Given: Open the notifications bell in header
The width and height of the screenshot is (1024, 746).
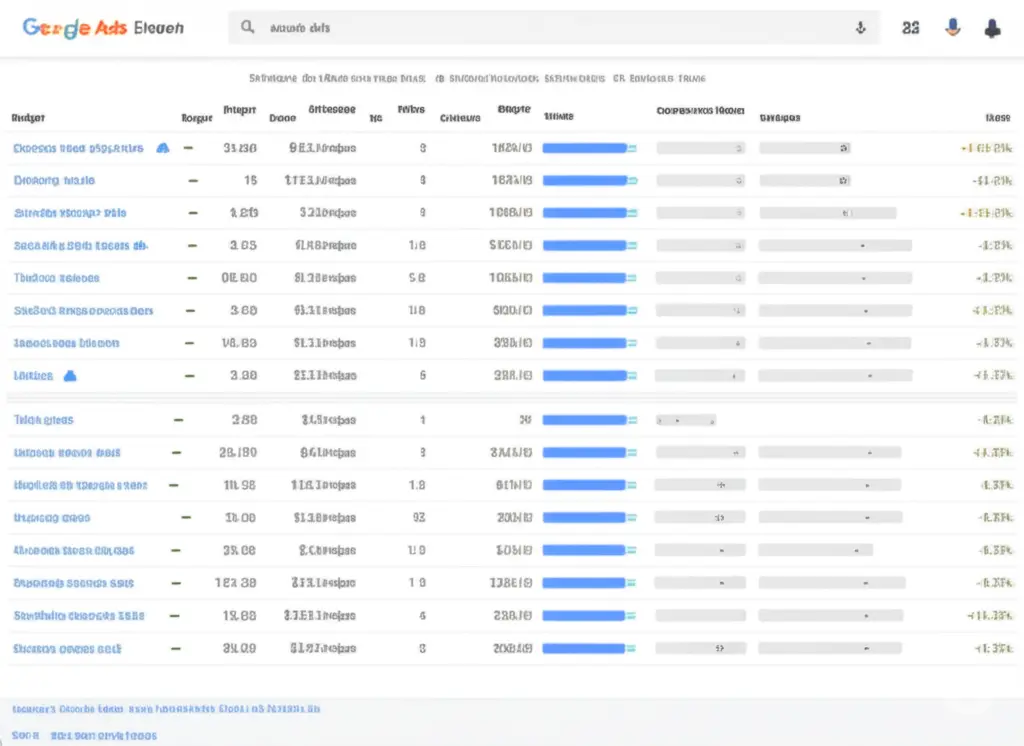Looking at the screenshot, I should 992,29.
